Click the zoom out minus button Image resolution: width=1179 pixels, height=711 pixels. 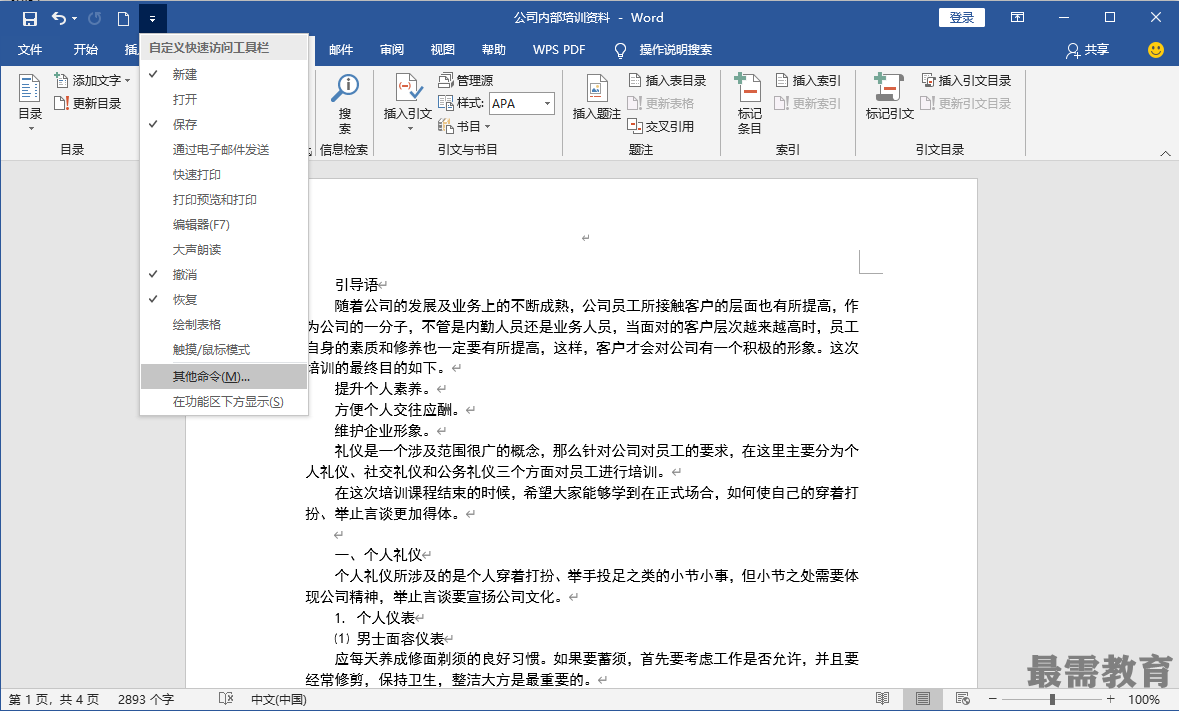(x=993, y=699)
